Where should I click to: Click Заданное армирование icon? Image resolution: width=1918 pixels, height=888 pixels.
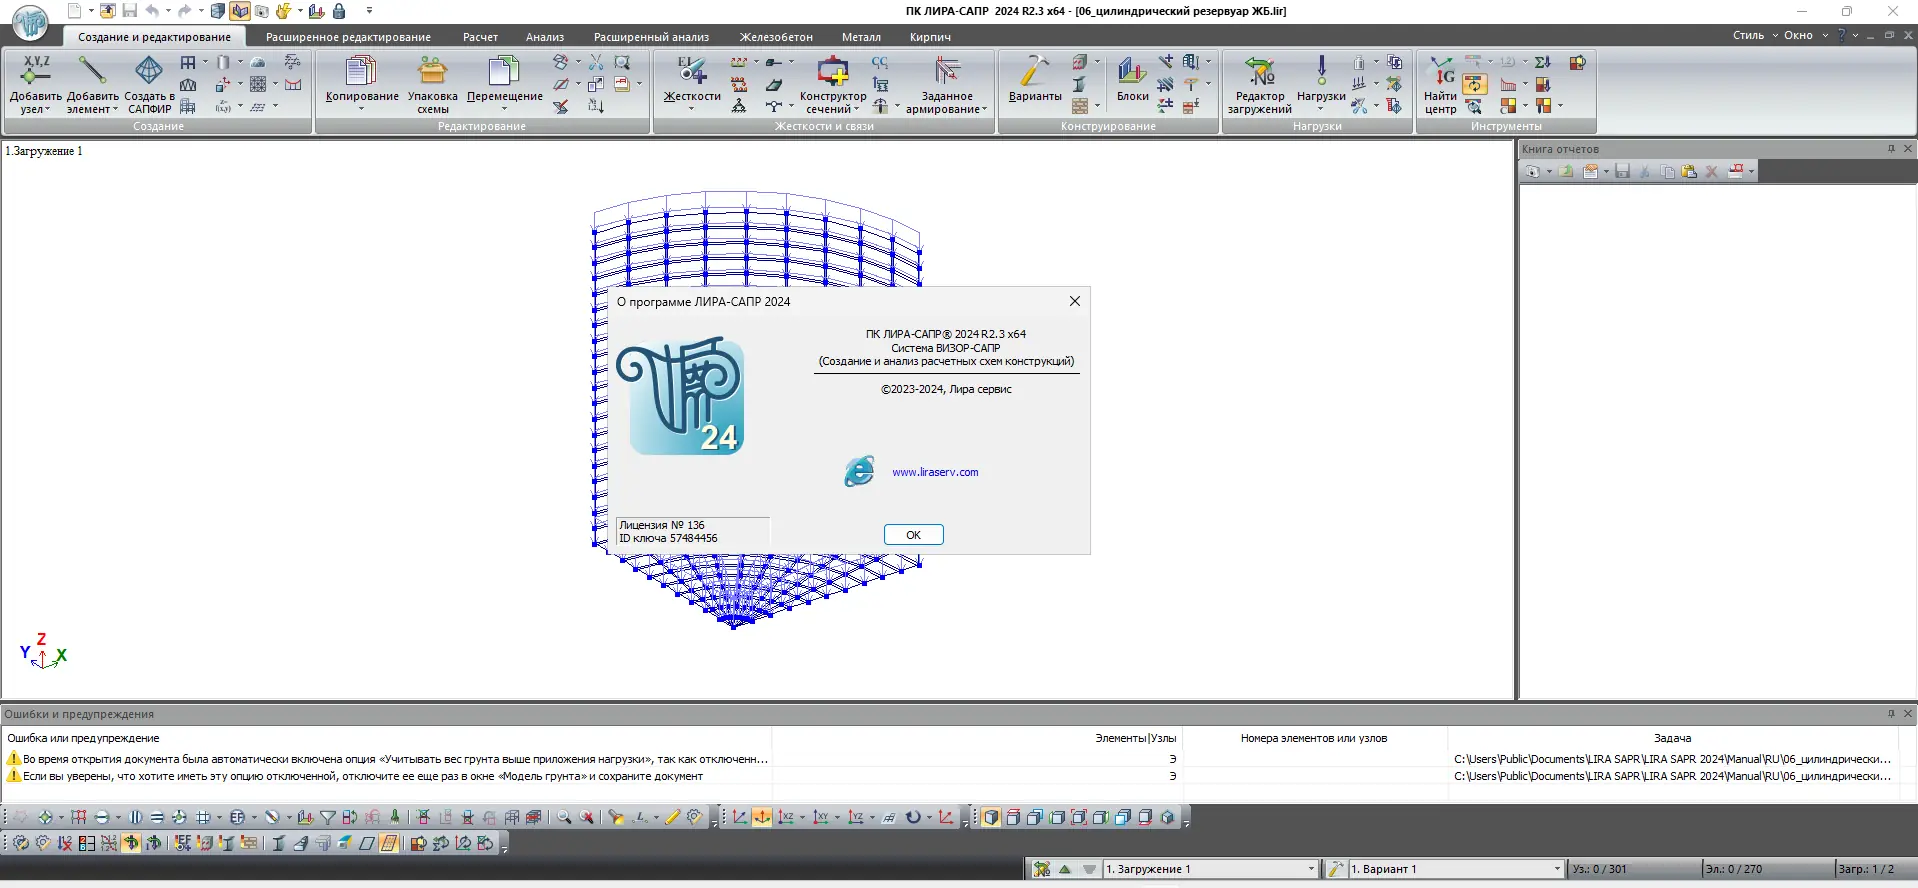pos(946,71)
